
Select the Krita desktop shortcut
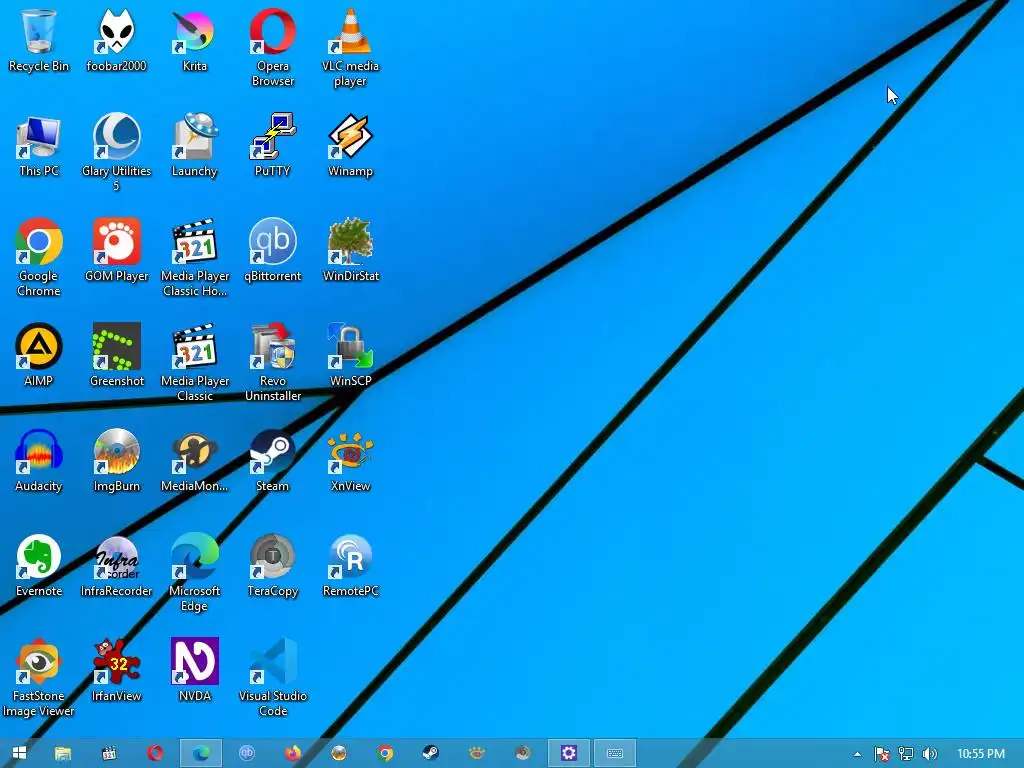pos(195,40)
